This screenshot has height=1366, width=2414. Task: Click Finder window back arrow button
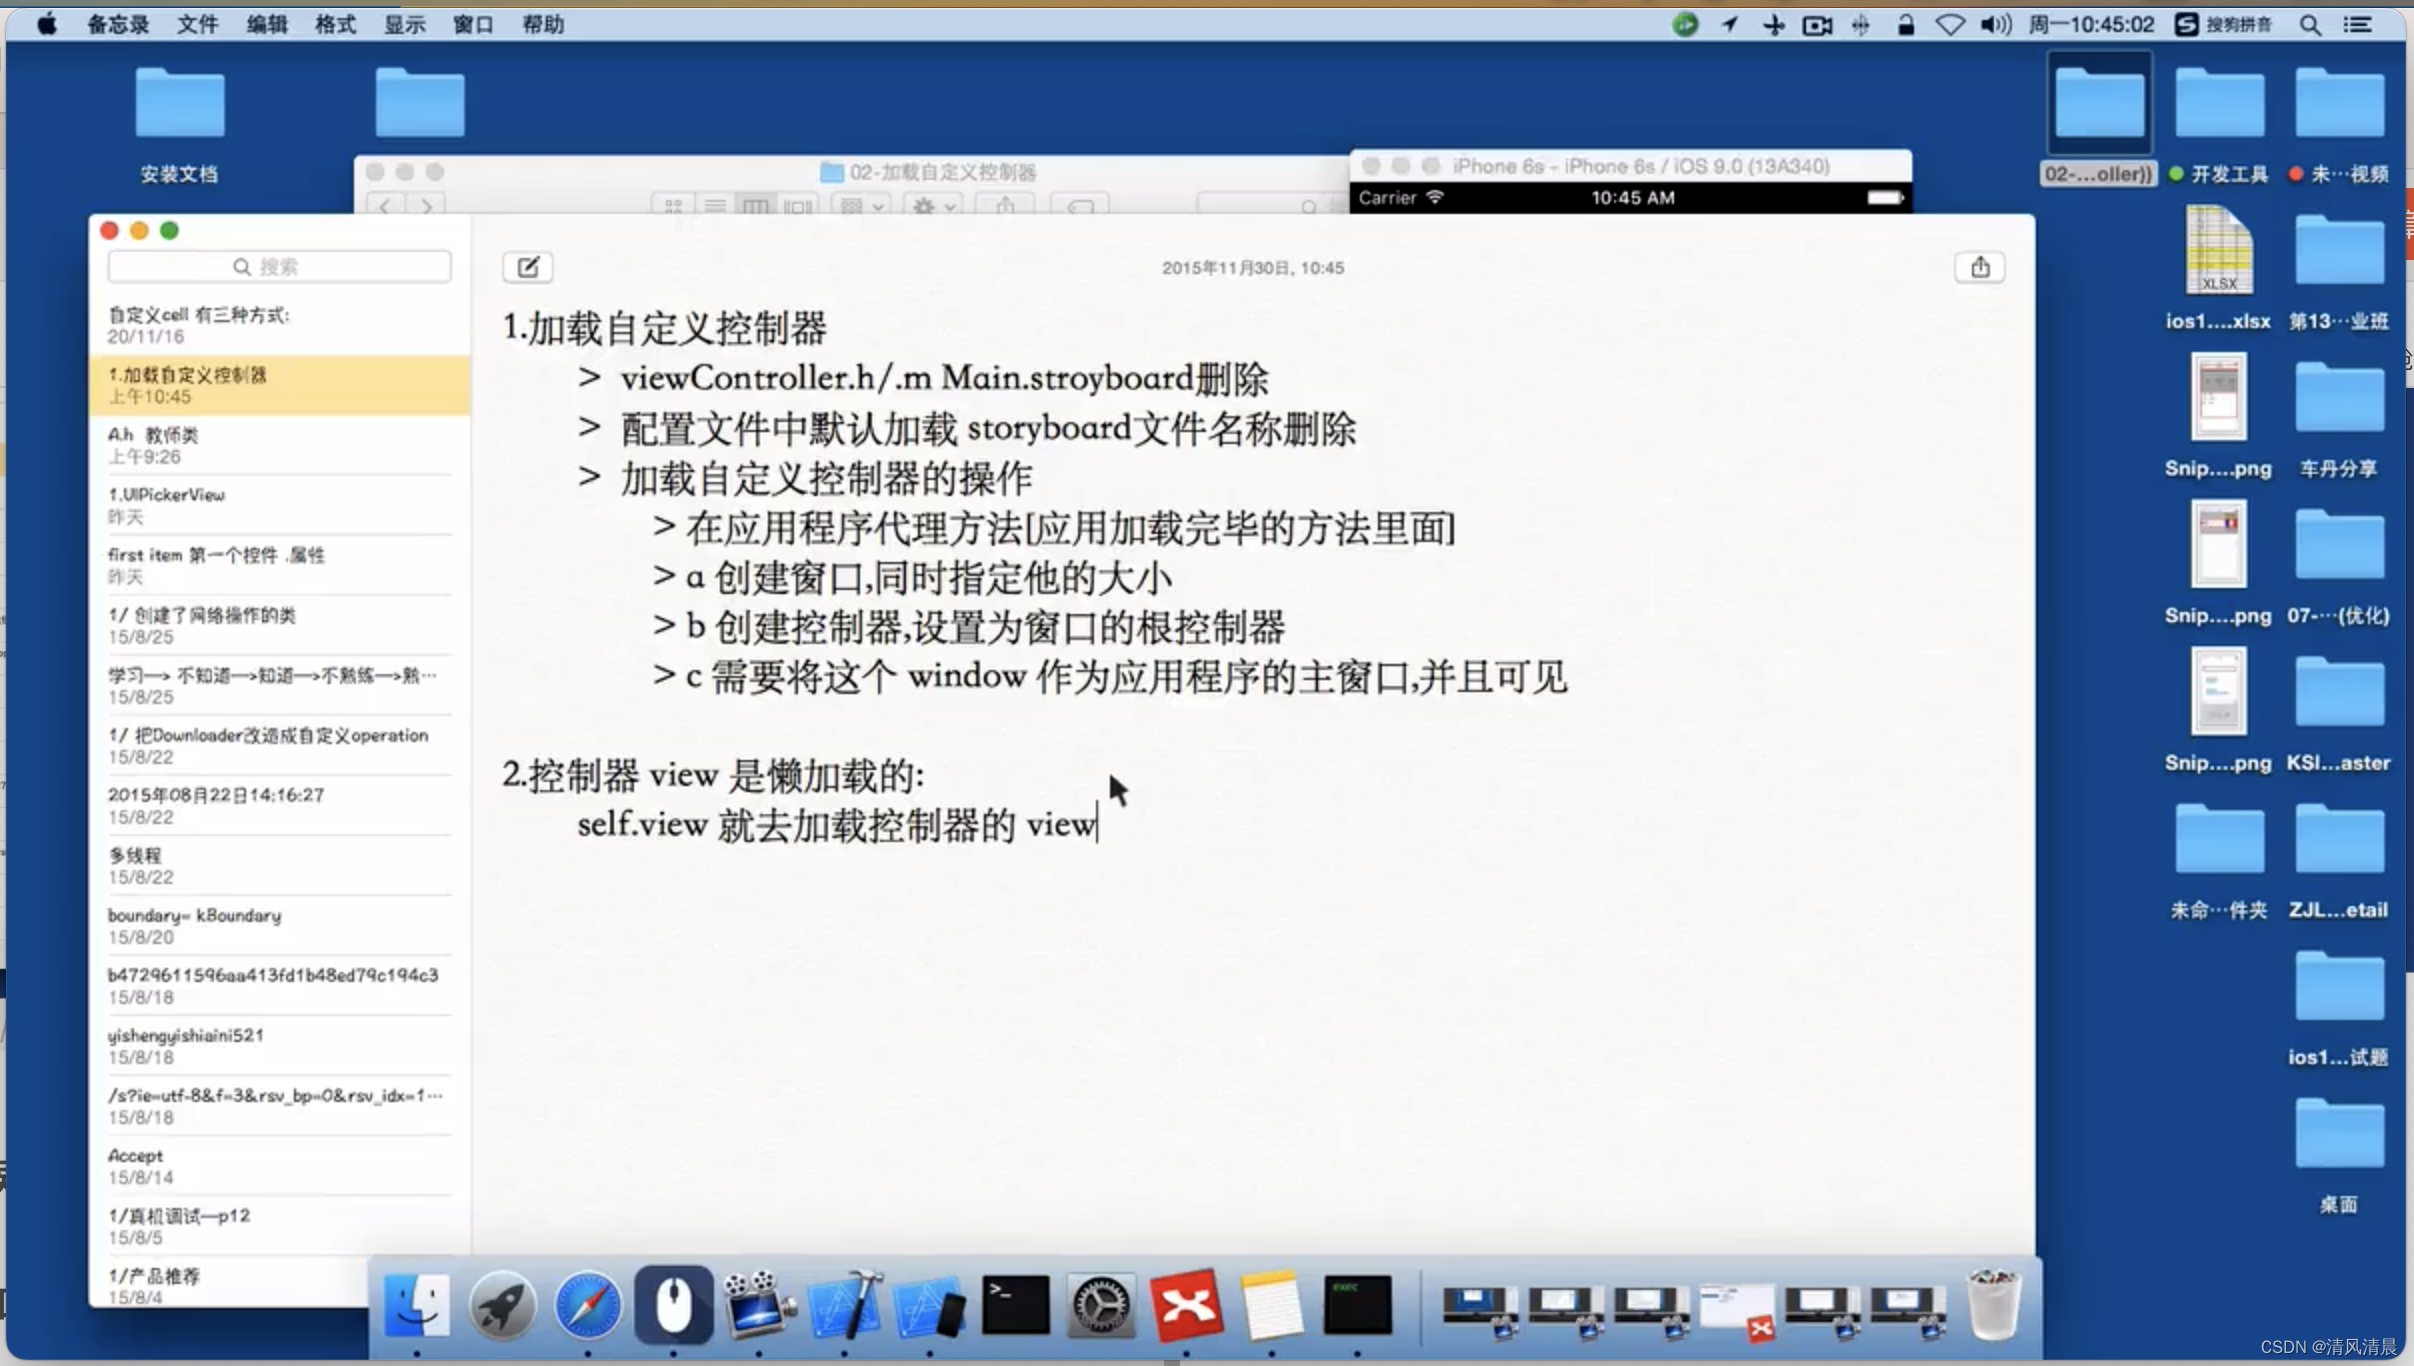pyautogui.click(x=386, y=206)
